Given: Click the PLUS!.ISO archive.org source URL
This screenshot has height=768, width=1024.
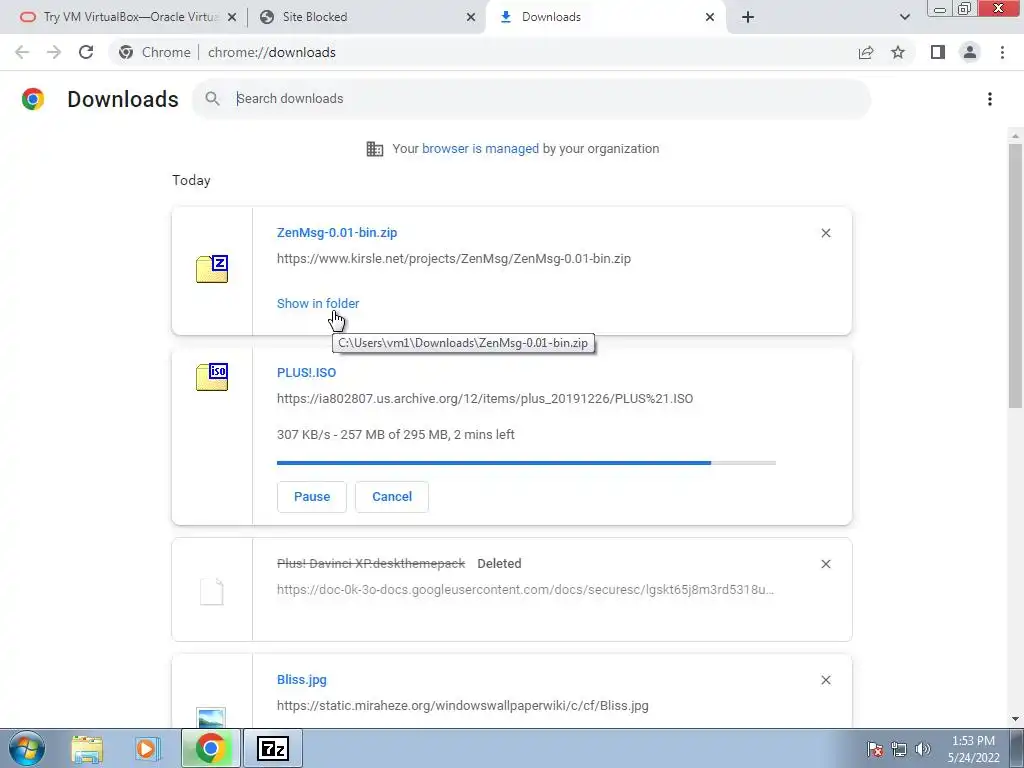Looking at the screenshot, I should tap(485, 399).
